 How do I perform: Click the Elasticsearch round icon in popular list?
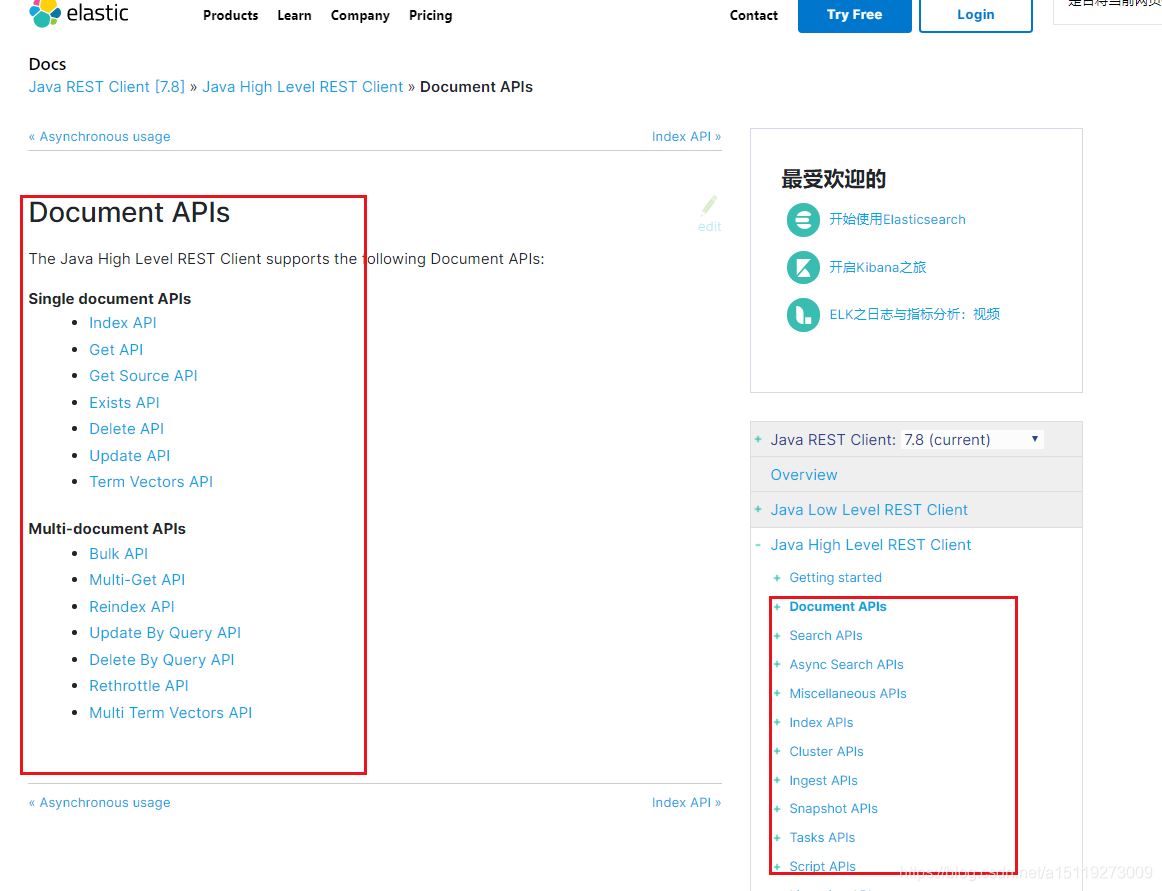[803, 219]
